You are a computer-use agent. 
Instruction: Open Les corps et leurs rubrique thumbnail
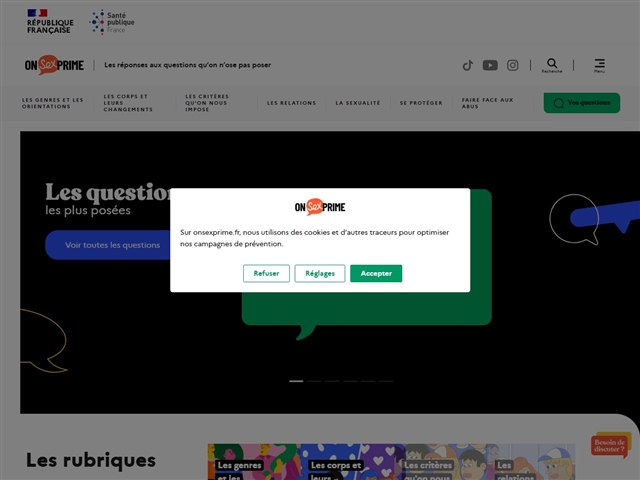pos(347,462)
